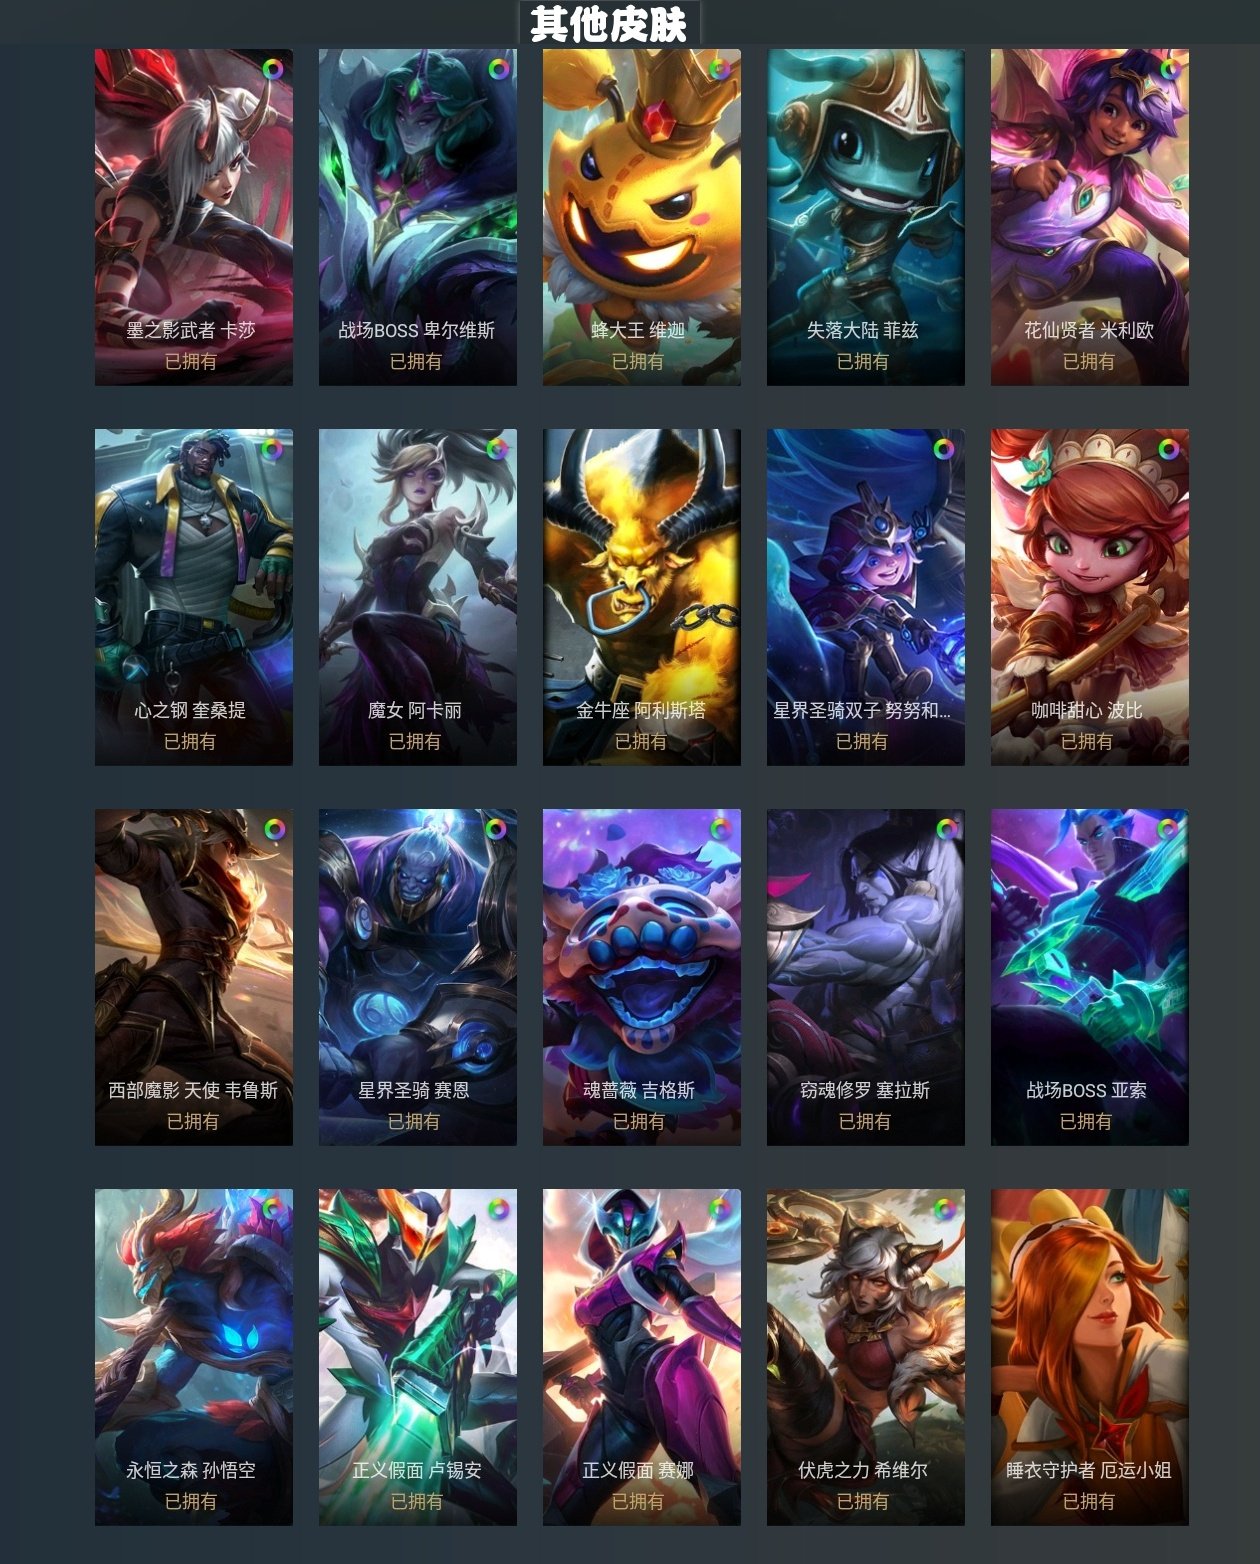Click chroma icon on 战场BOSS 卑尔维斯 card
The image size is (1260, 1564).
tap(498, 69)
